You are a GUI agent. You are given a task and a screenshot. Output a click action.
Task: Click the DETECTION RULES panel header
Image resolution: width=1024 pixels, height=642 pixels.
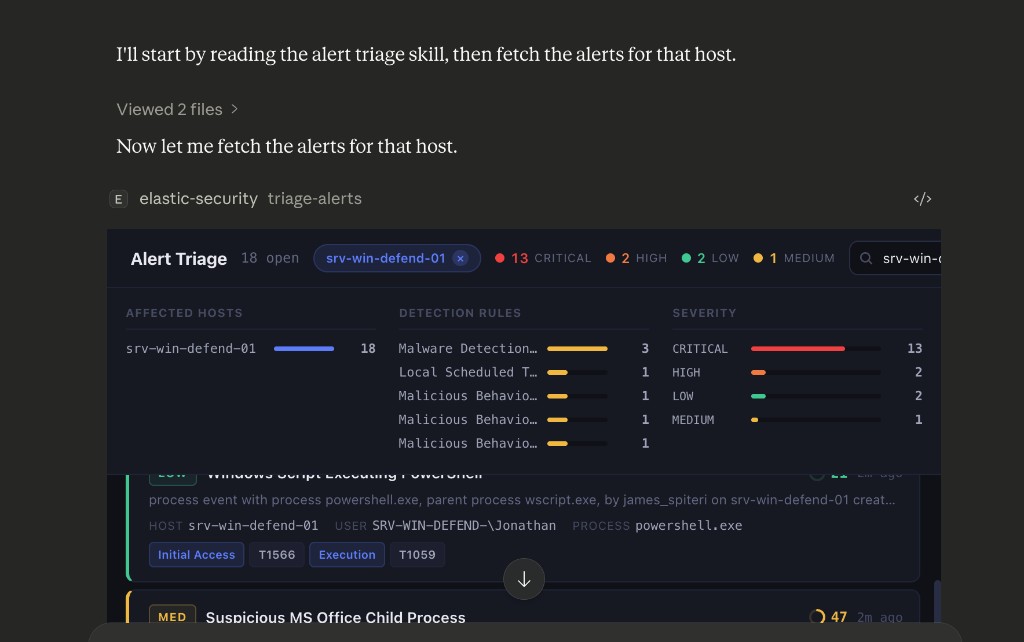[x=460, y=313]
